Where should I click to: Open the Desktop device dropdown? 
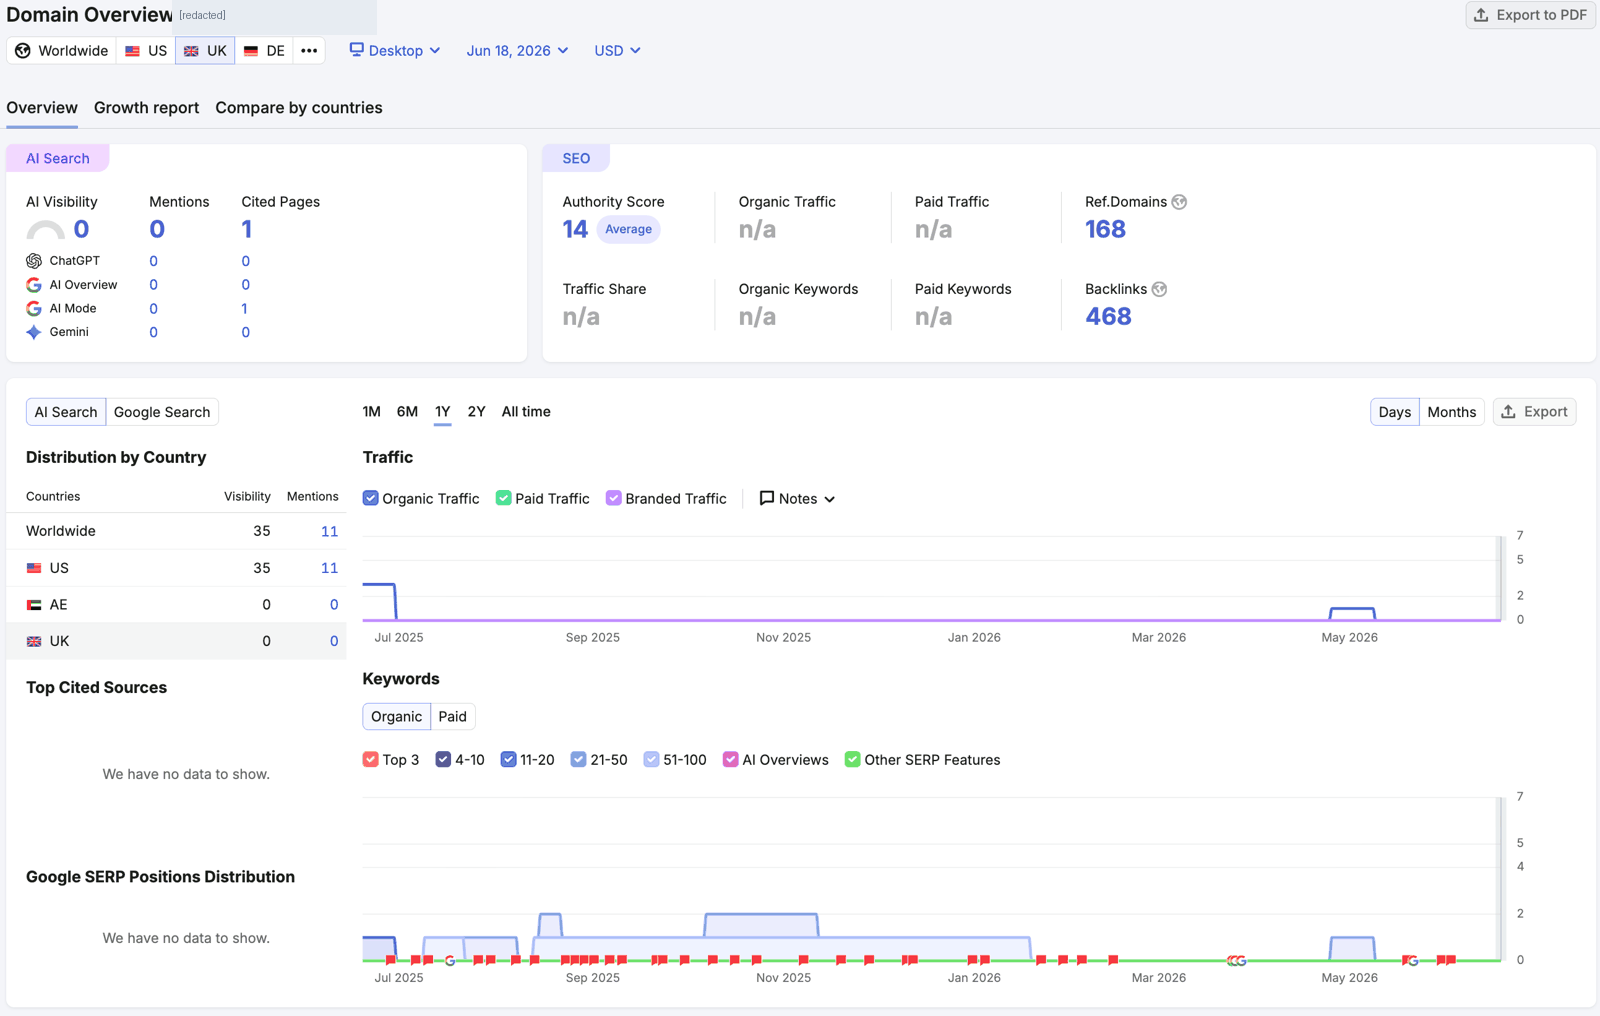(x=395, y=51)
